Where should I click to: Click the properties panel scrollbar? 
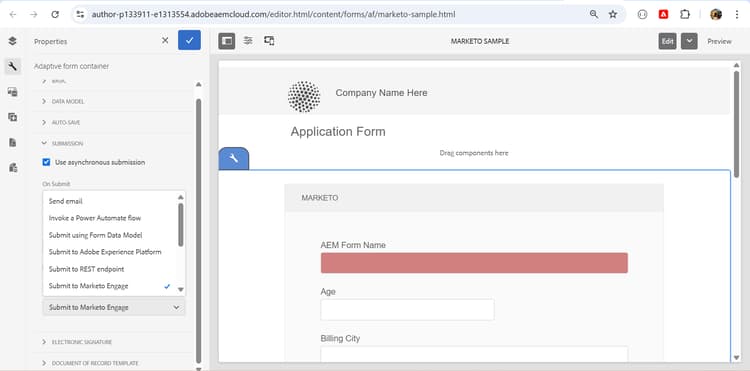[x=199, y=231]
